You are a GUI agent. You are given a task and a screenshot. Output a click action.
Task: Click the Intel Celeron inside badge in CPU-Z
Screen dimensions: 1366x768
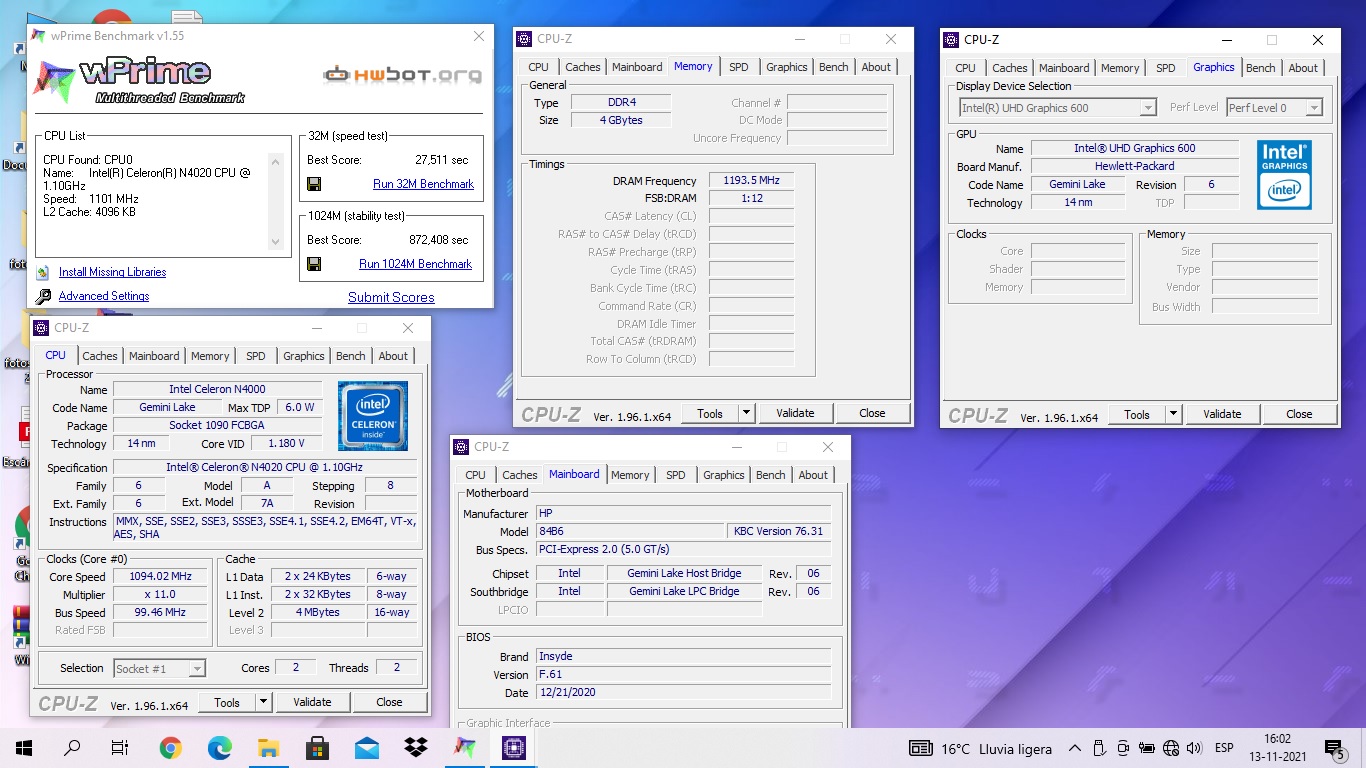372,416
